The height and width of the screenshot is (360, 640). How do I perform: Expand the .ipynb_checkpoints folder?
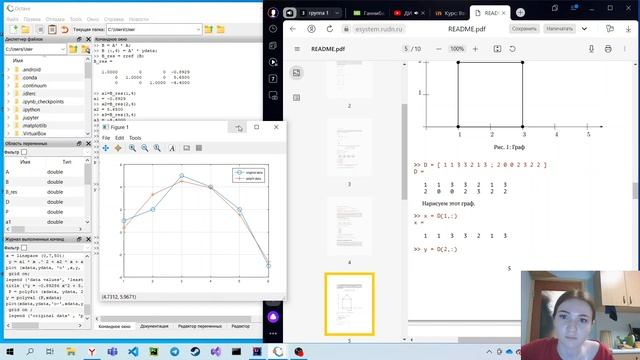coord(8,102)
